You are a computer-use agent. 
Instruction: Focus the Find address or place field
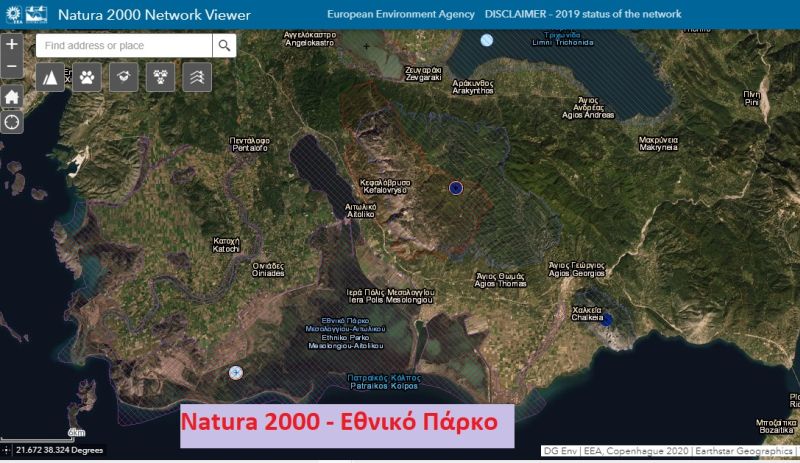click(x=124, y=45)
